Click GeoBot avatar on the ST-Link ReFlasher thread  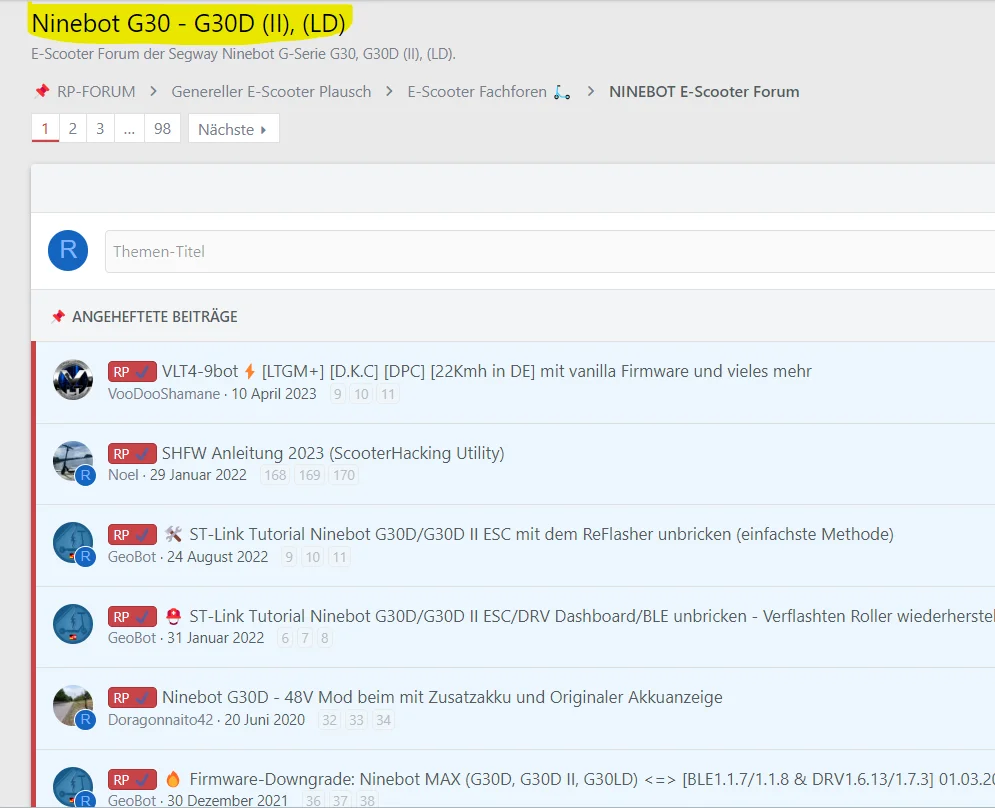point(72,543)
